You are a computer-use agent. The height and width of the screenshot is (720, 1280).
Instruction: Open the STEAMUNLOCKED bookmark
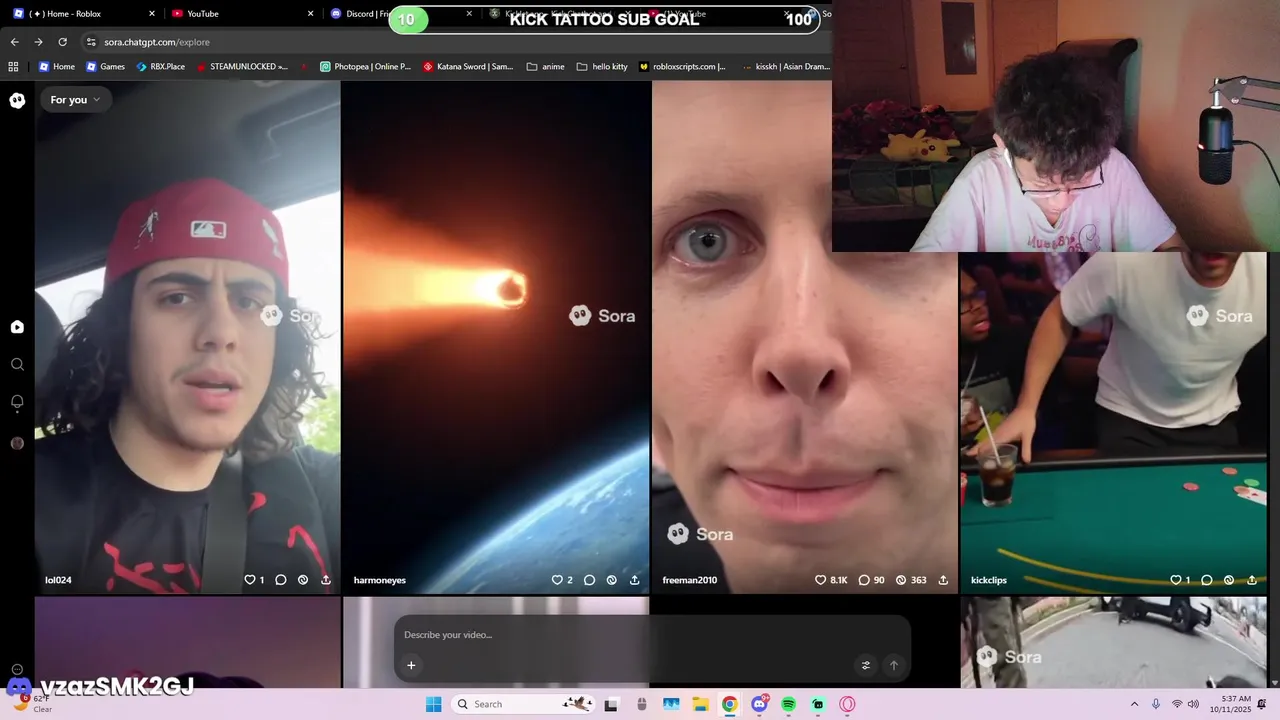coord(242,67)
